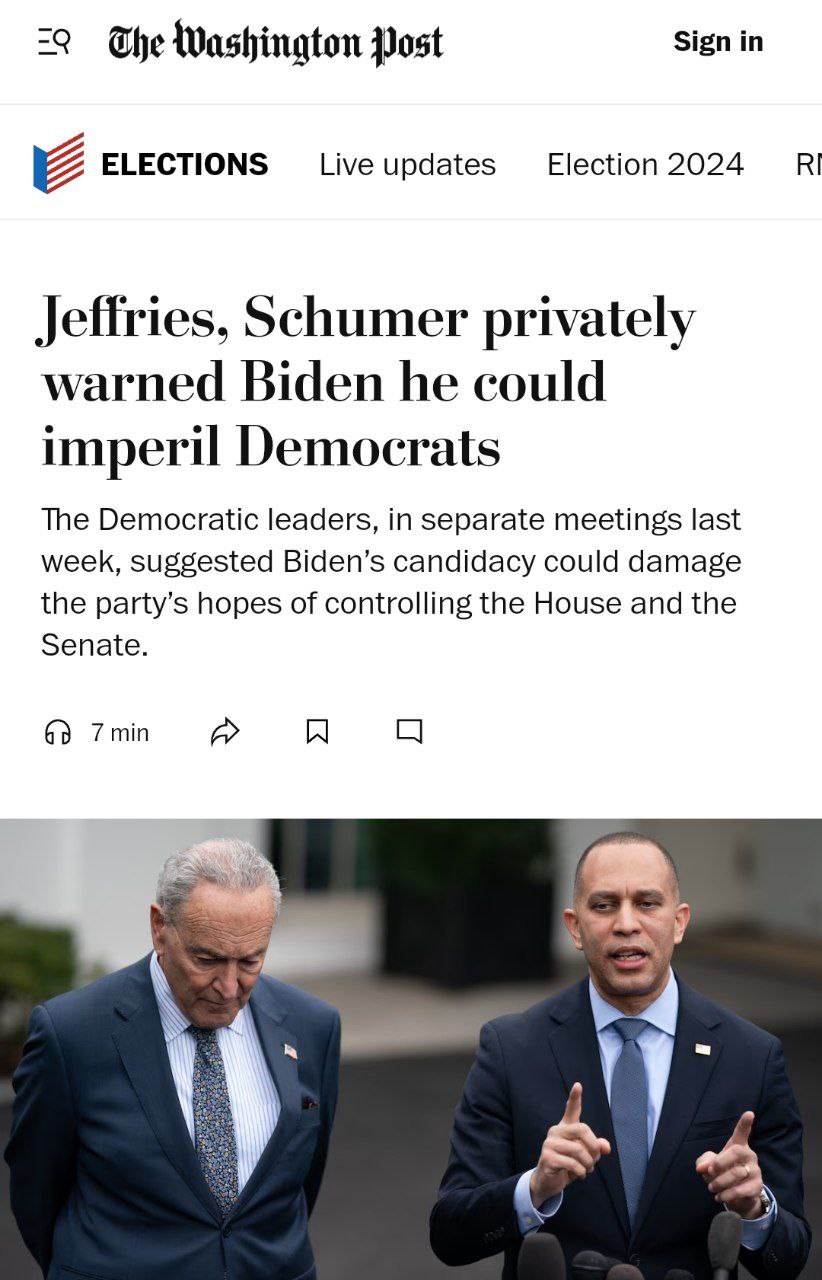Tap the Elections striped flag icon

59,163
